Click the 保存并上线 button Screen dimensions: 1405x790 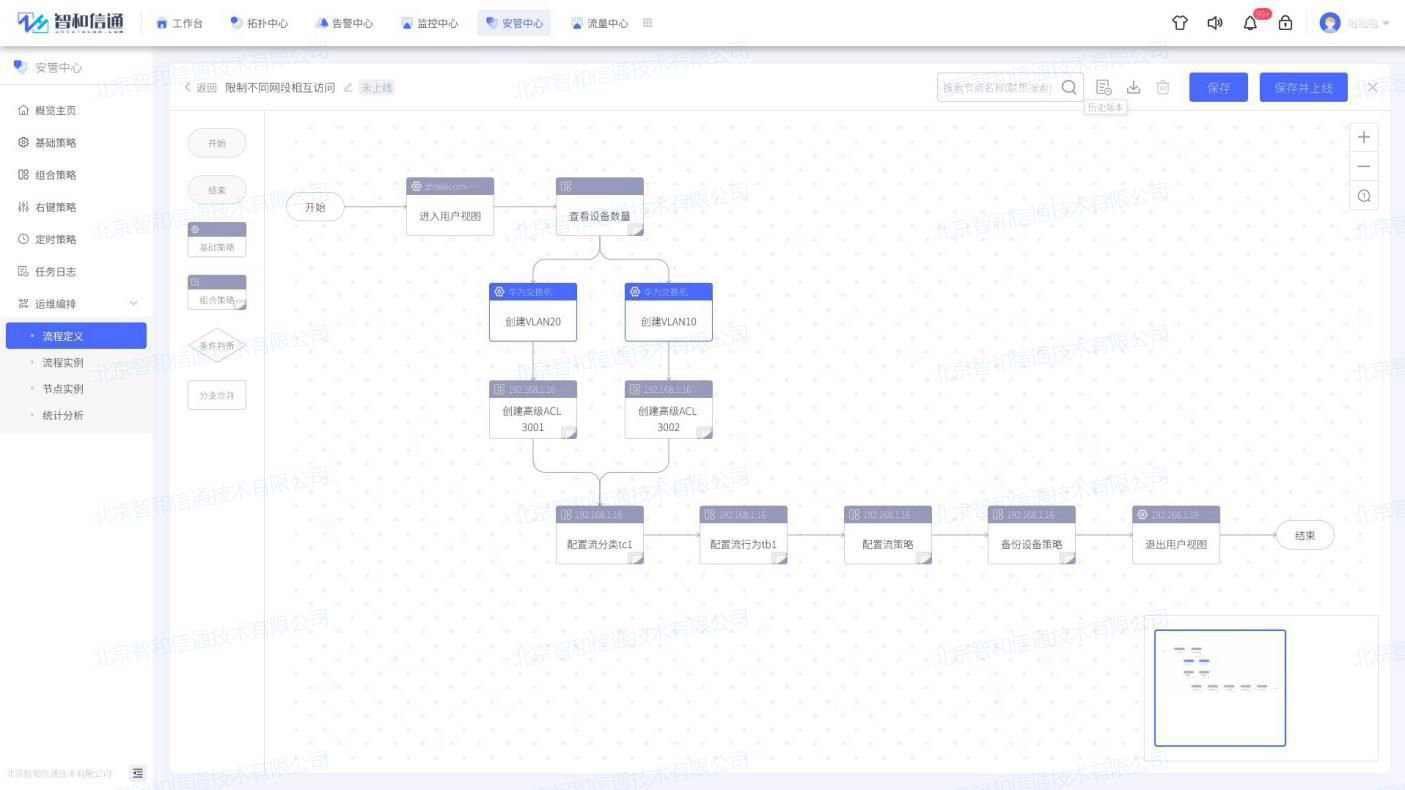click(1303, 87)
